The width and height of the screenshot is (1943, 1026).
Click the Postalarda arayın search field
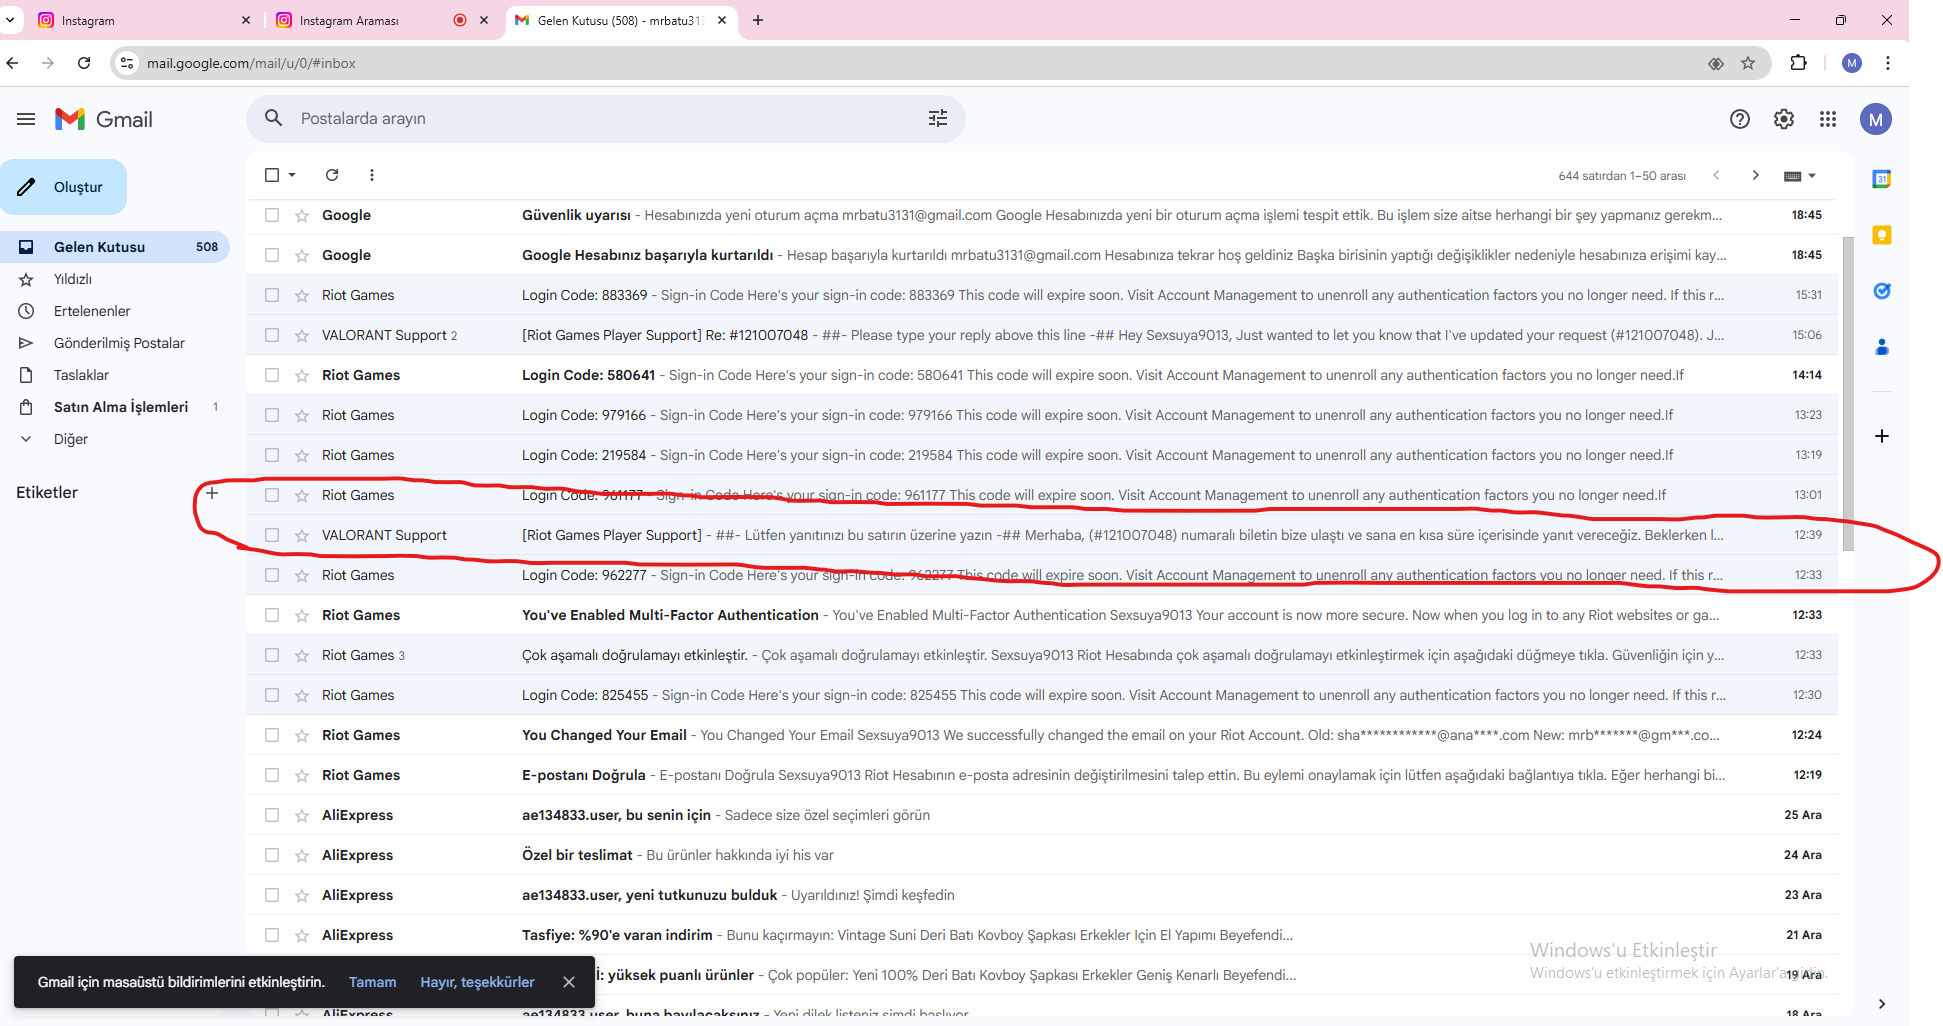606,119
